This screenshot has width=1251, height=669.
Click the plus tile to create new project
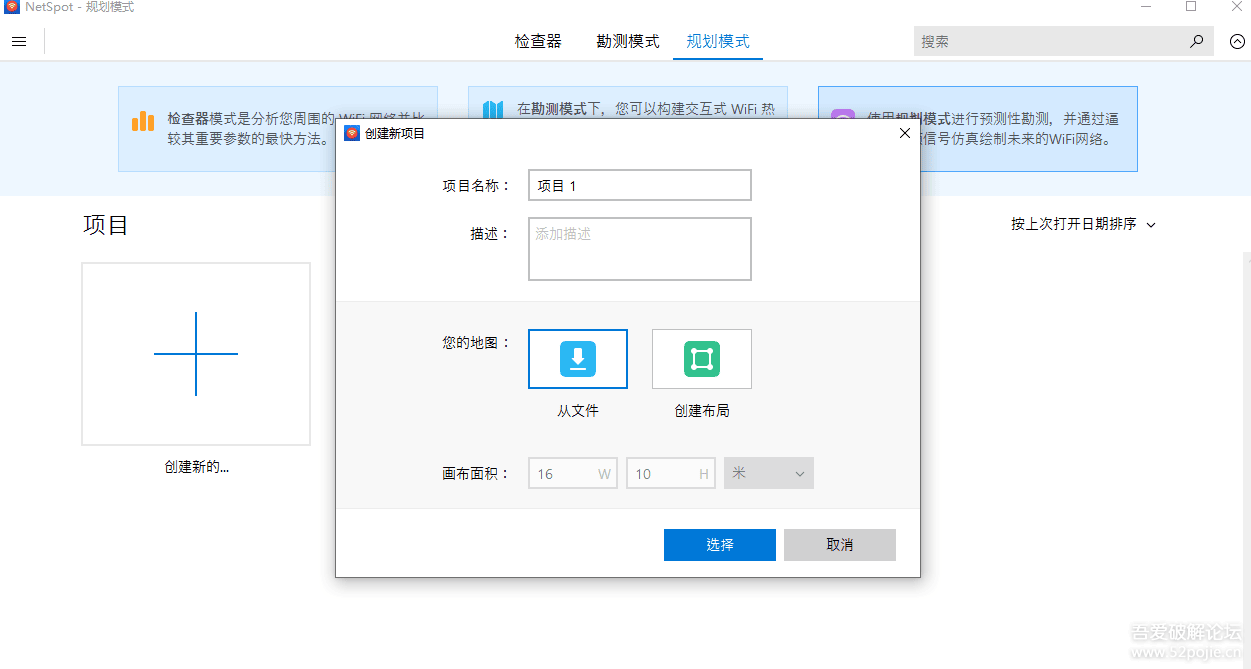click(195, 353)
